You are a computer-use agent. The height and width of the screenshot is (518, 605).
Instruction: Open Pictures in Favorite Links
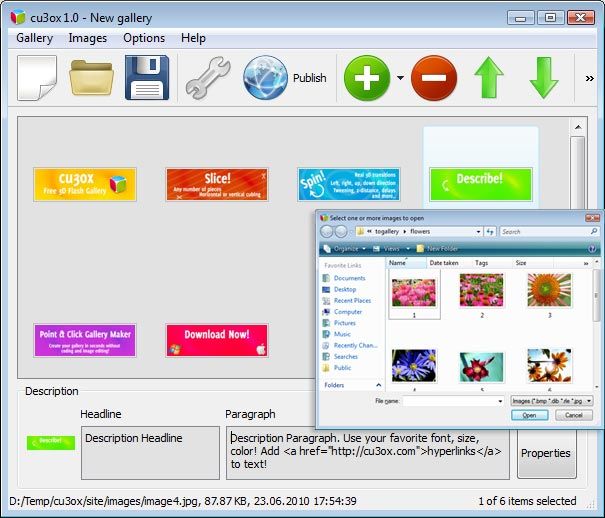[340, 323]
